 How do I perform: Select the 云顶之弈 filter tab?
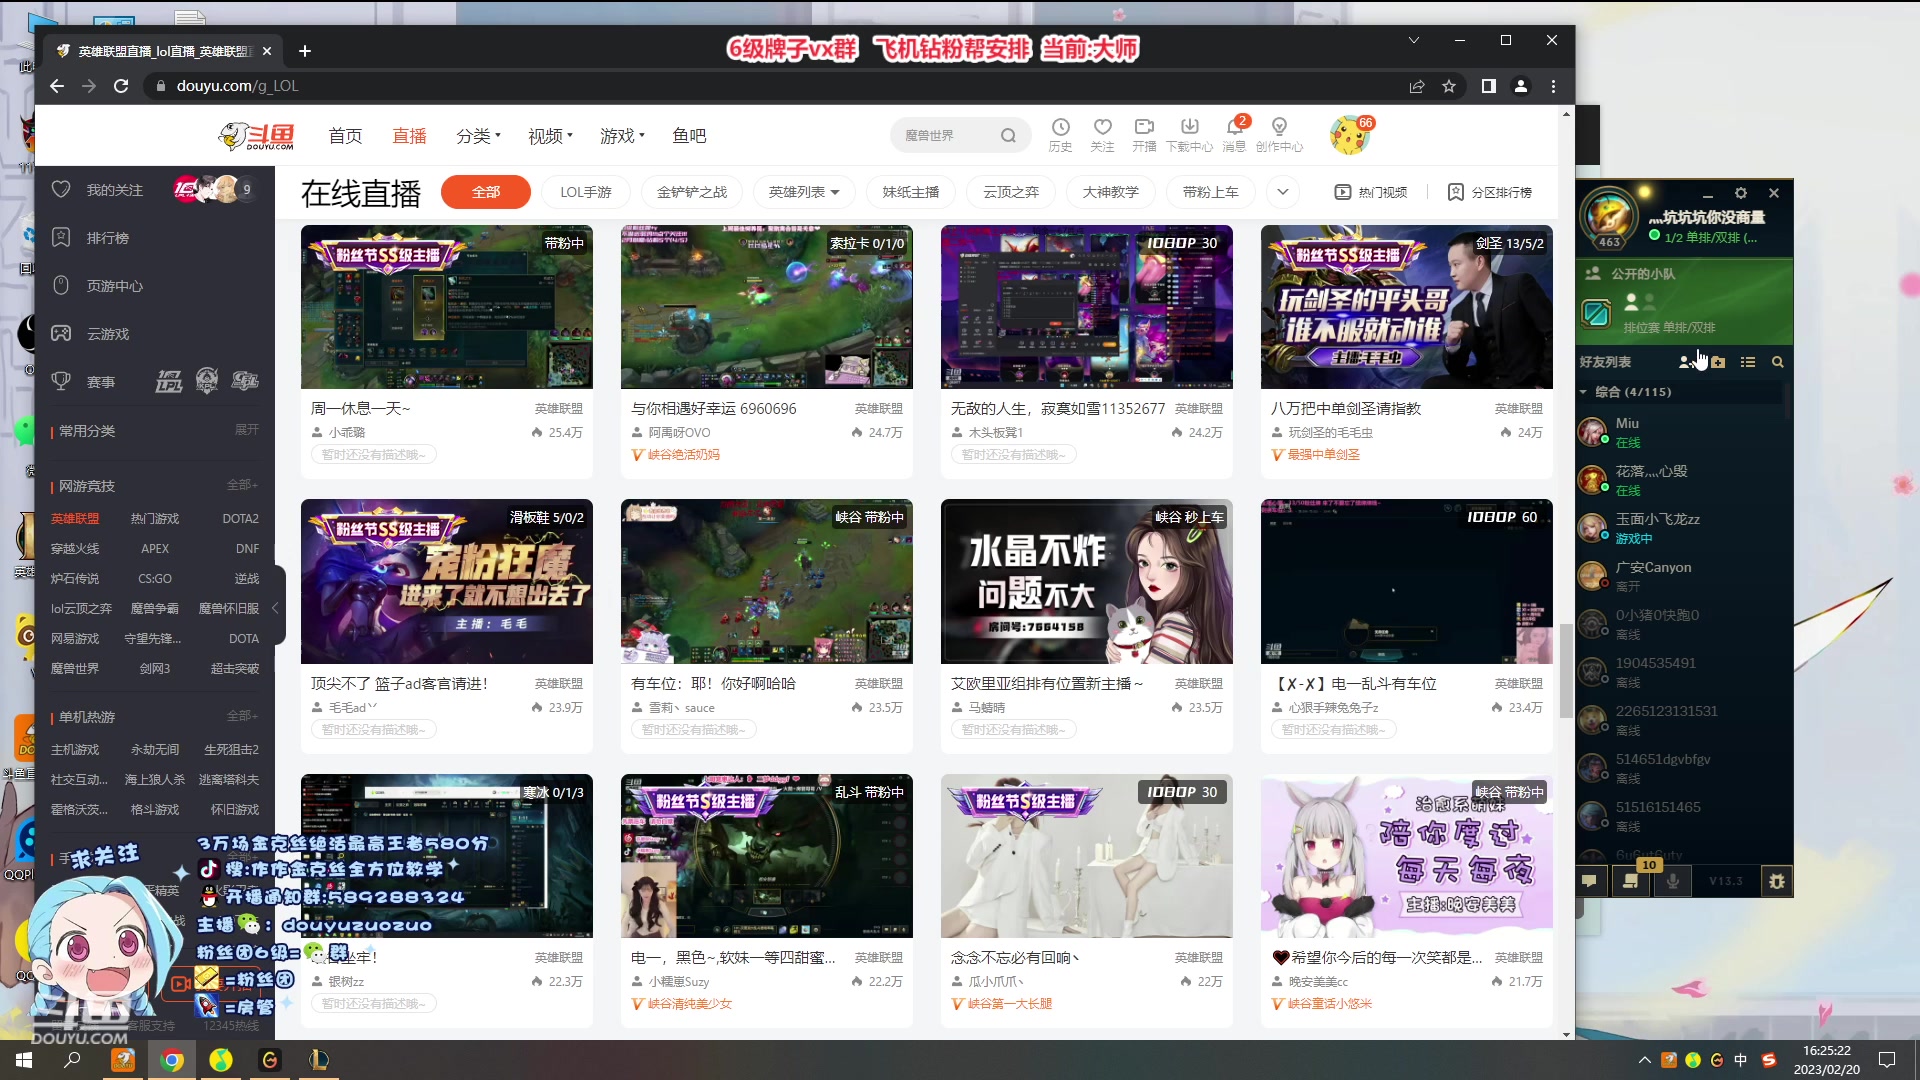coord(1011,192)
